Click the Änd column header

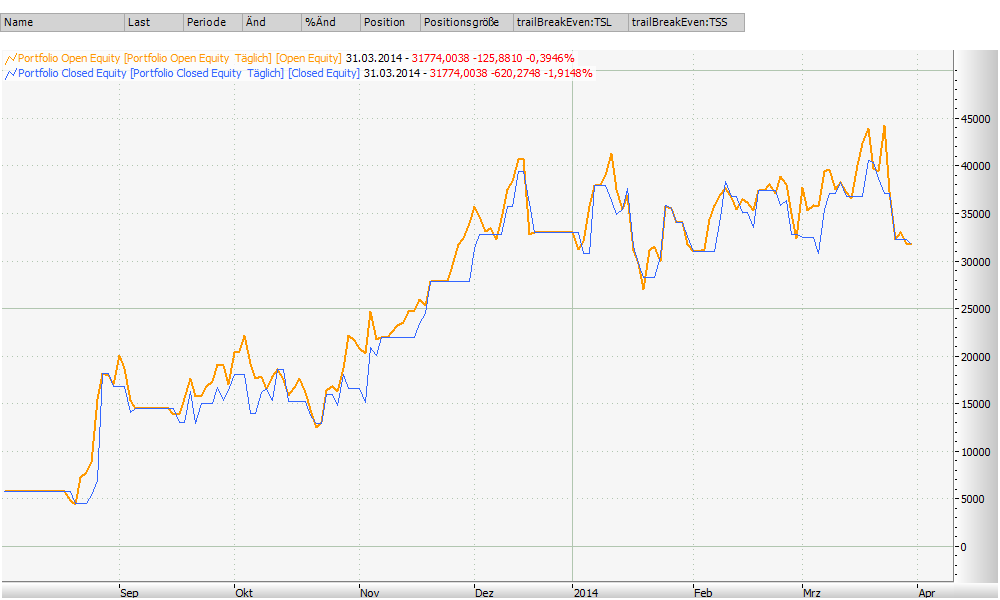272,22
